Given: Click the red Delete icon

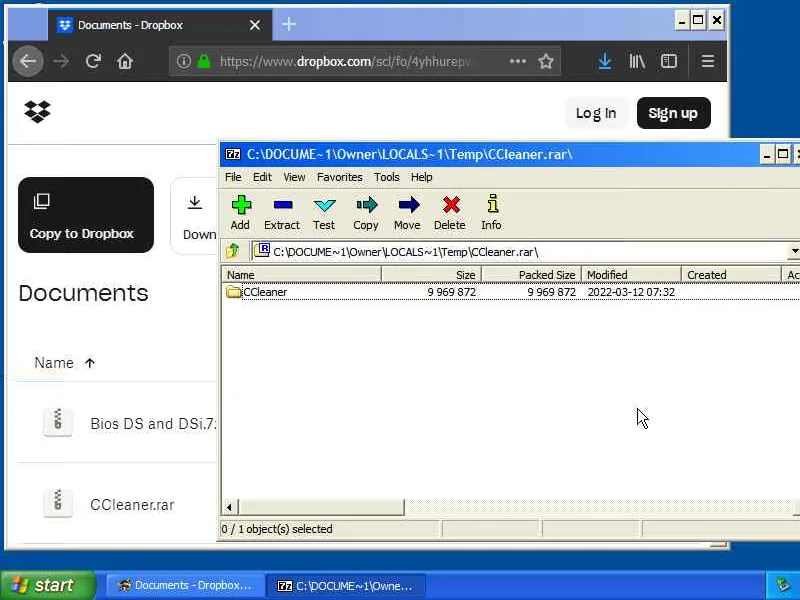Looking at the screenshot, I should click(x=450, y=213).
